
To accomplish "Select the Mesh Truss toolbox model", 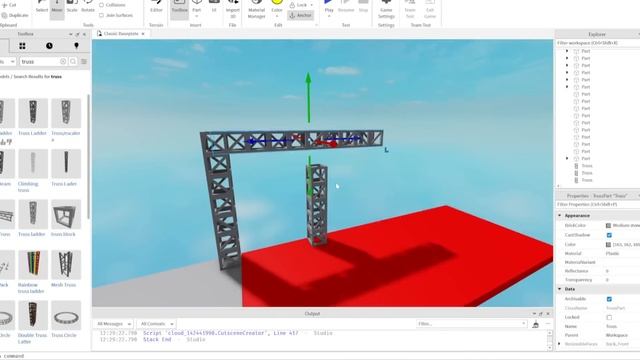I will pyautogui.click(x=66, y=269).
